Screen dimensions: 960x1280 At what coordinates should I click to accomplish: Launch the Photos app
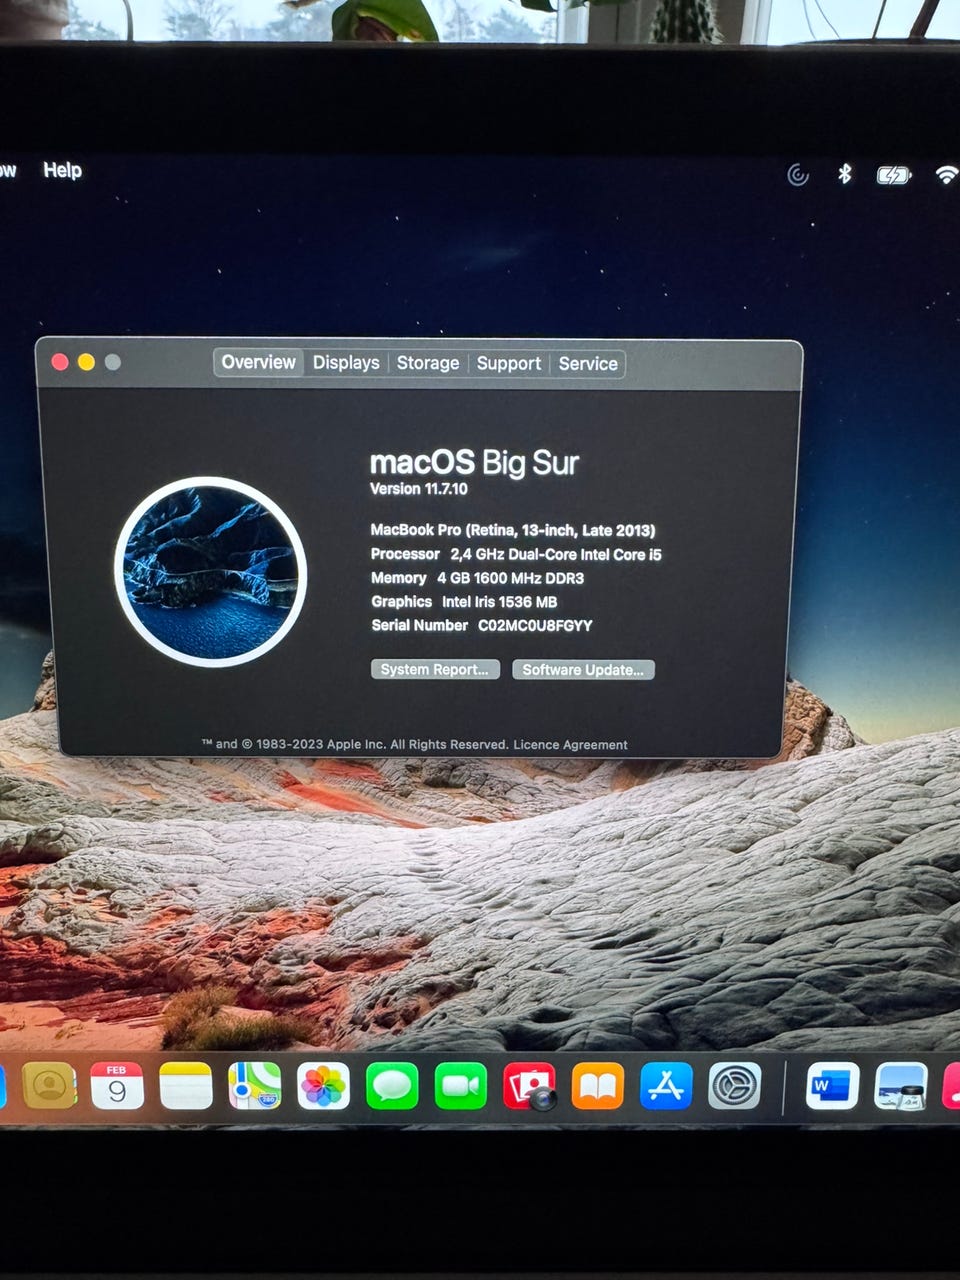[x=323, y=1086]
